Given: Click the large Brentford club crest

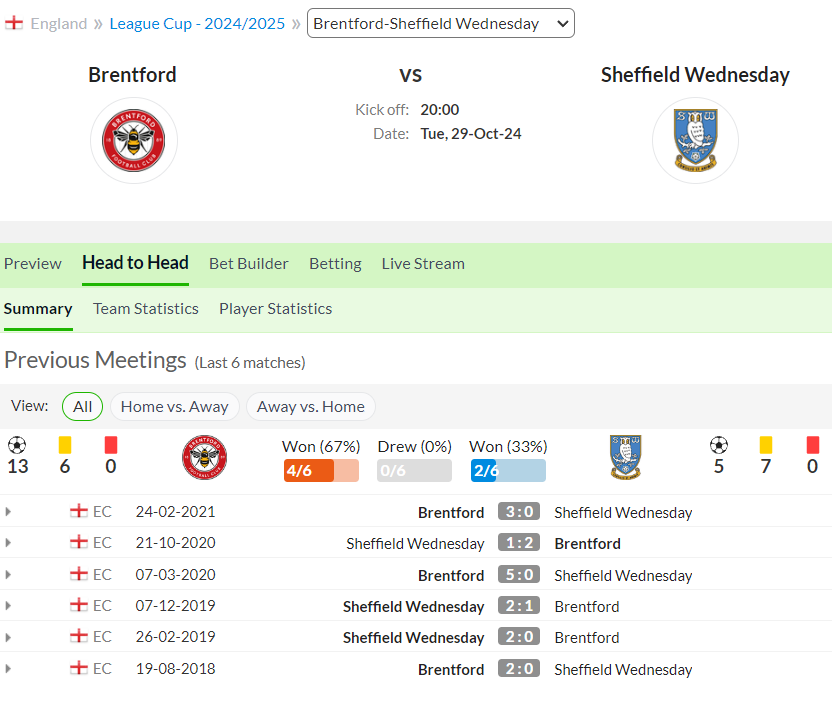Looking at the screenshot, I should pyautogui.click(x=134, y=141).
